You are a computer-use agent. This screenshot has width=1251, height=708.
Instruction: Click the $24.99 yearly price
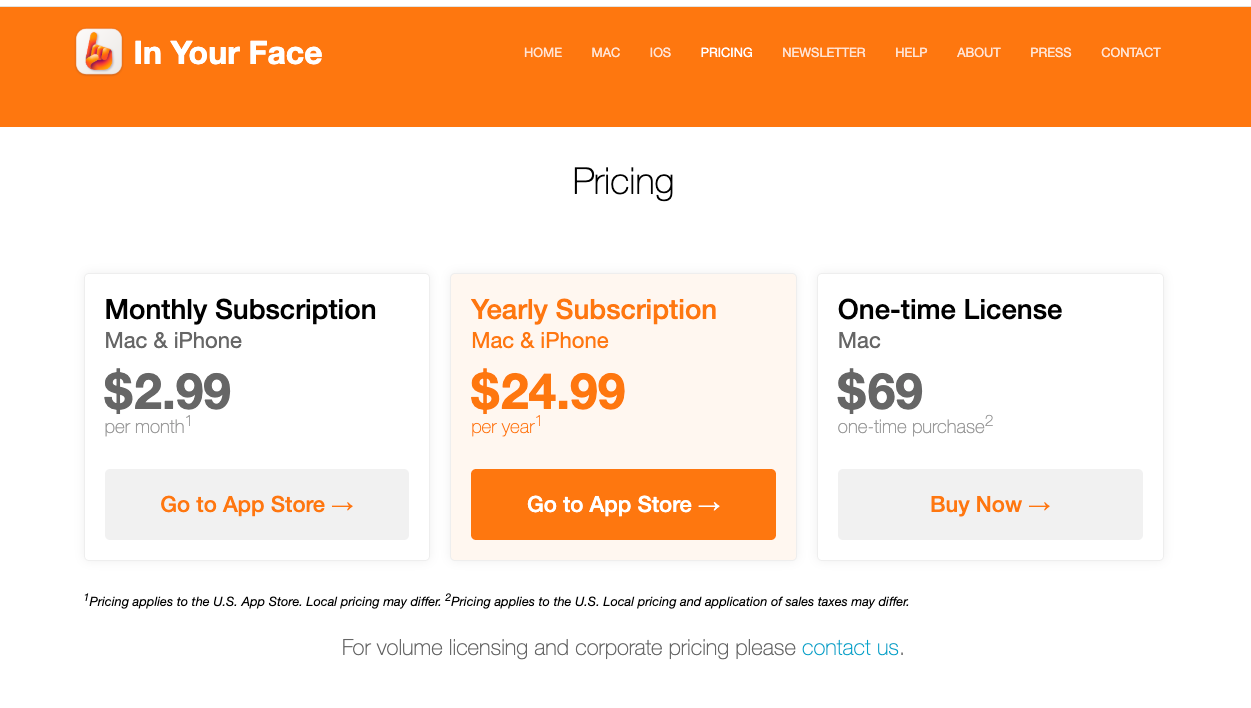pos(548,391)
